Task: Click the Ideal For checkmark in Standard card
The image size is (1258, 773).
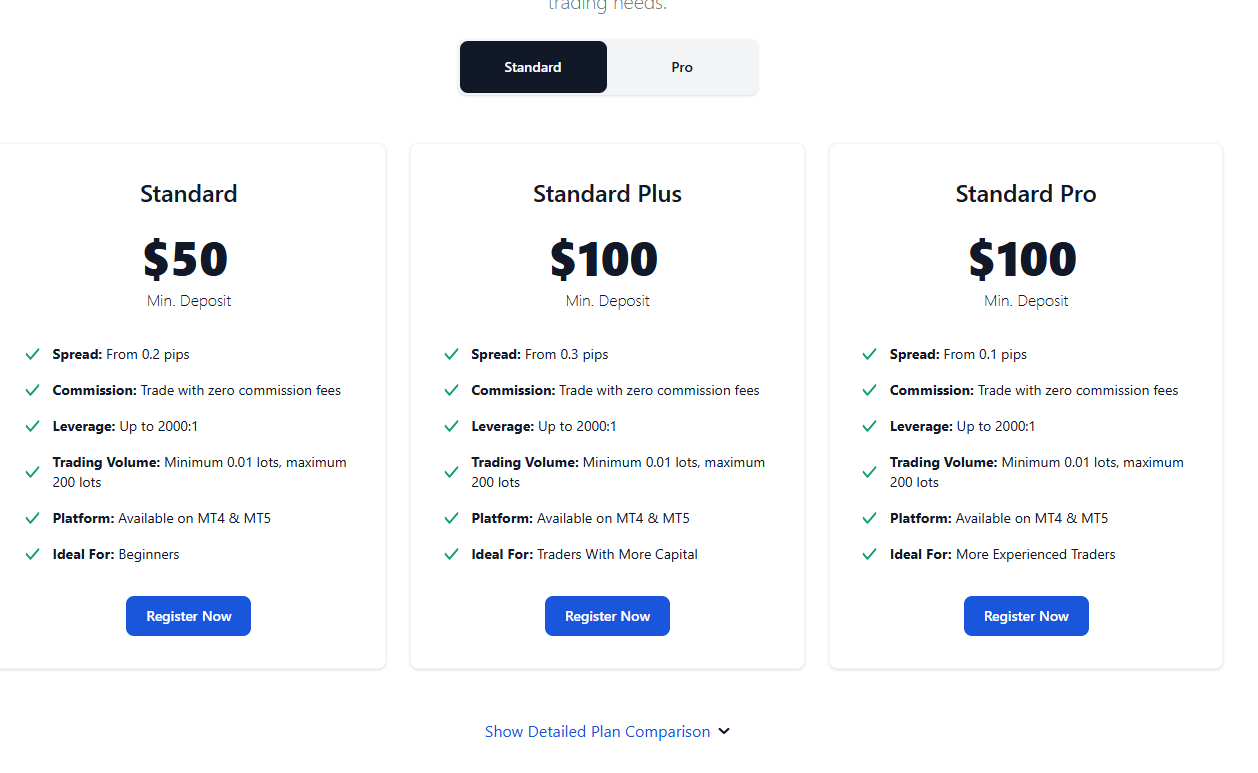Action: (33, 554)
